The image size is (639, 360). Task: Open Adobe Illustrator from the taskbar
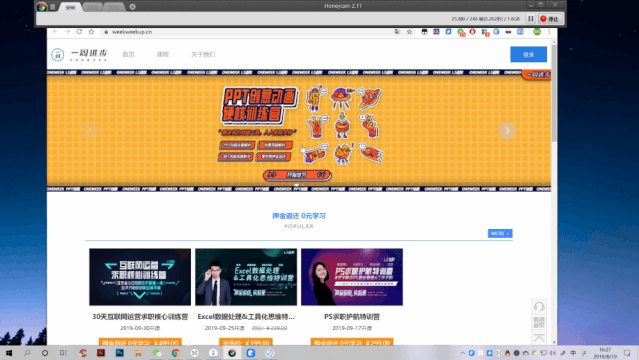[101, 353]
